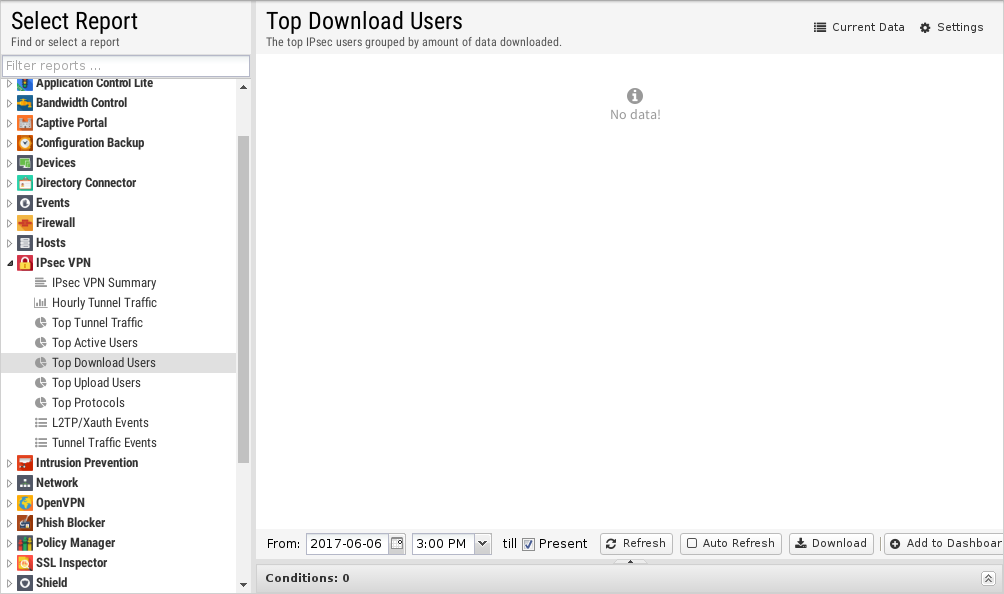Viewport: 1004px width, 594px height.
Task: Click the Refresh button
Action: tap(636, 543)
